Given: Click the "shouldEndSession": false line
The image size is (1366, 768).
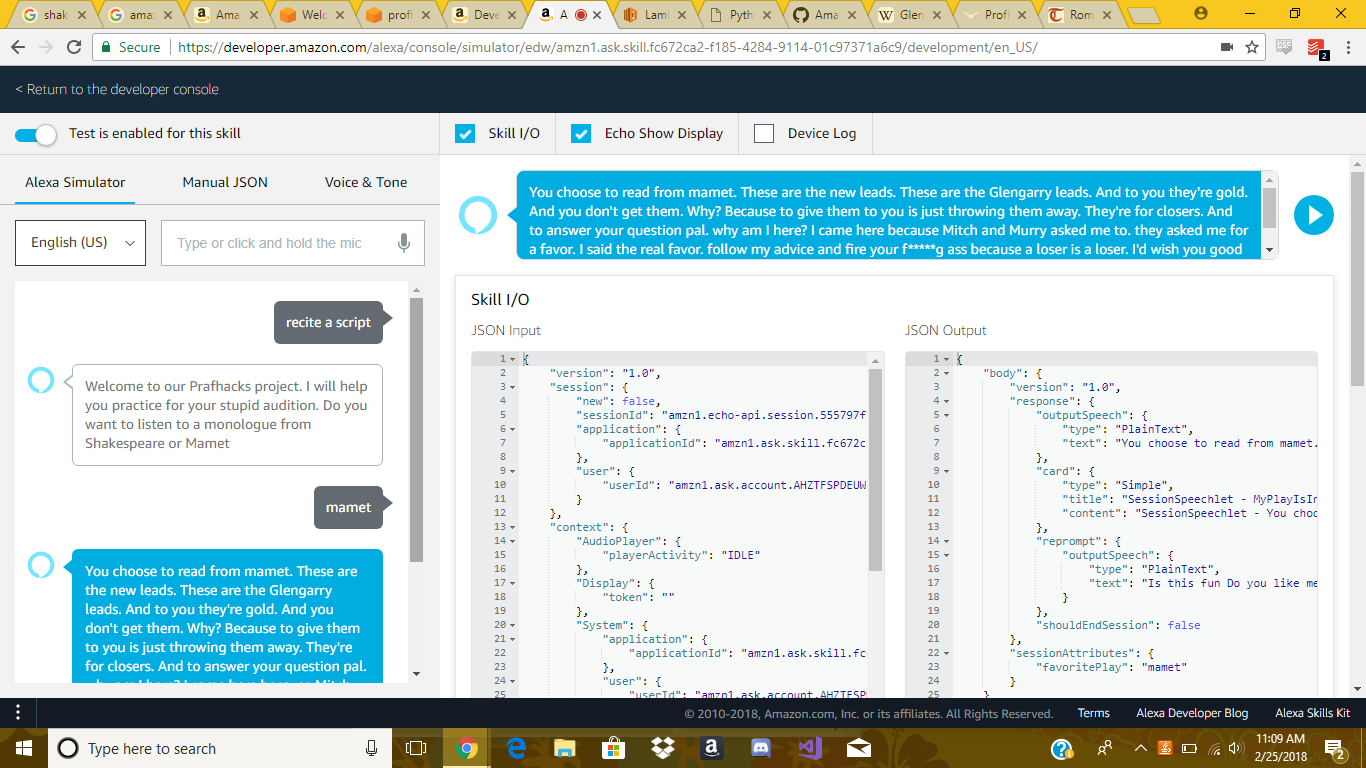Looking at the screenshot, I should pyautogui.click(x=1121, y=625).
